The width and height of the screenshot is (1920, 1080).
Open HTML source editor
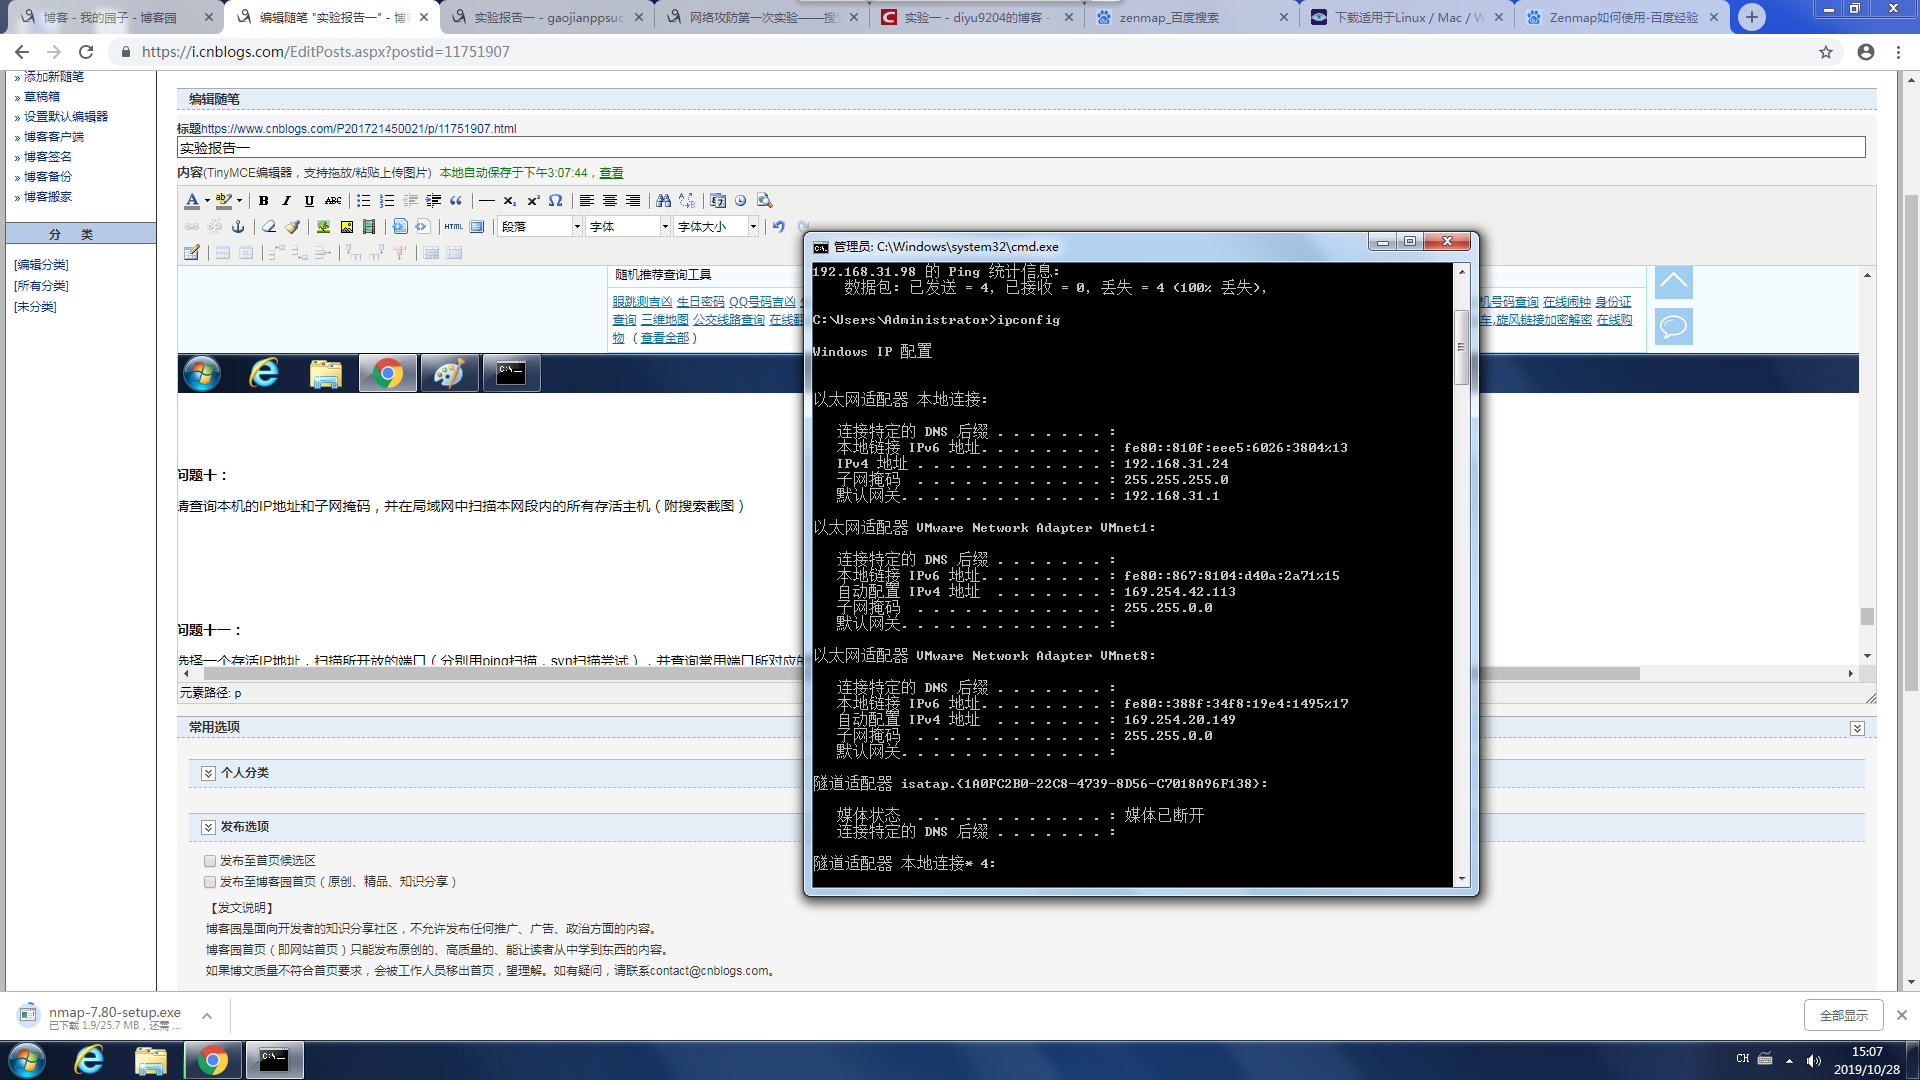pyautogui.click(x=453, y=226)
